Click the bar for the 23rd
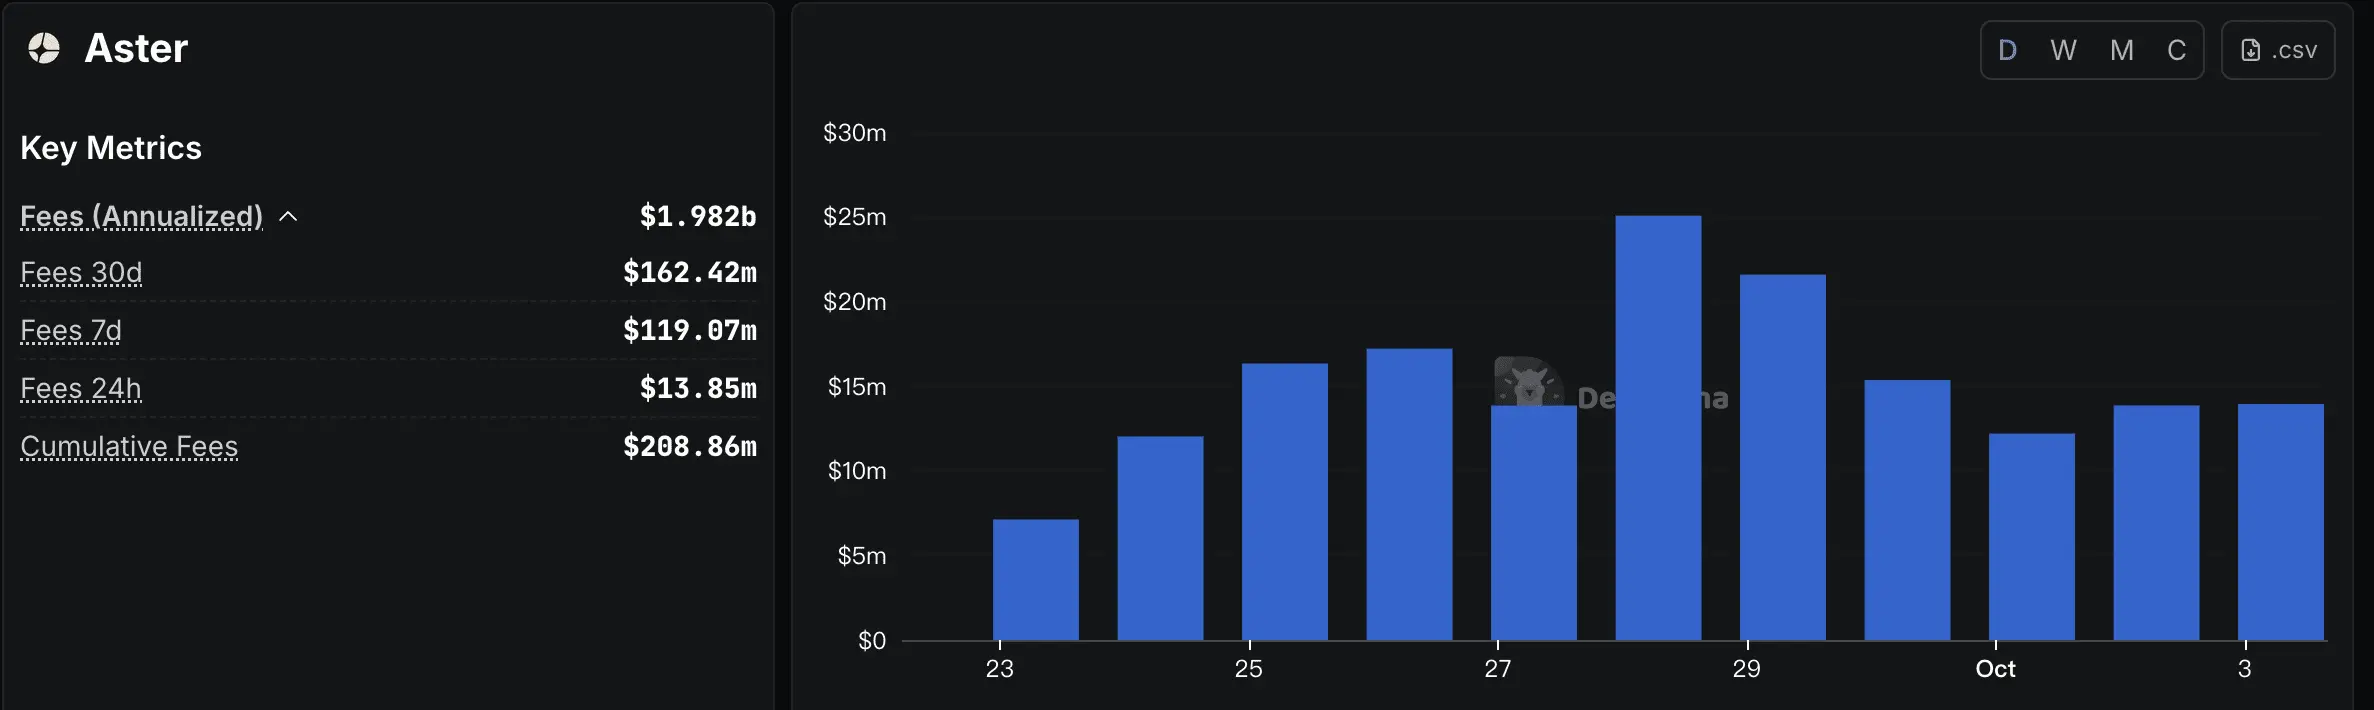The height and width of the screenshot is (710, 2374). tap(1036, 580)
